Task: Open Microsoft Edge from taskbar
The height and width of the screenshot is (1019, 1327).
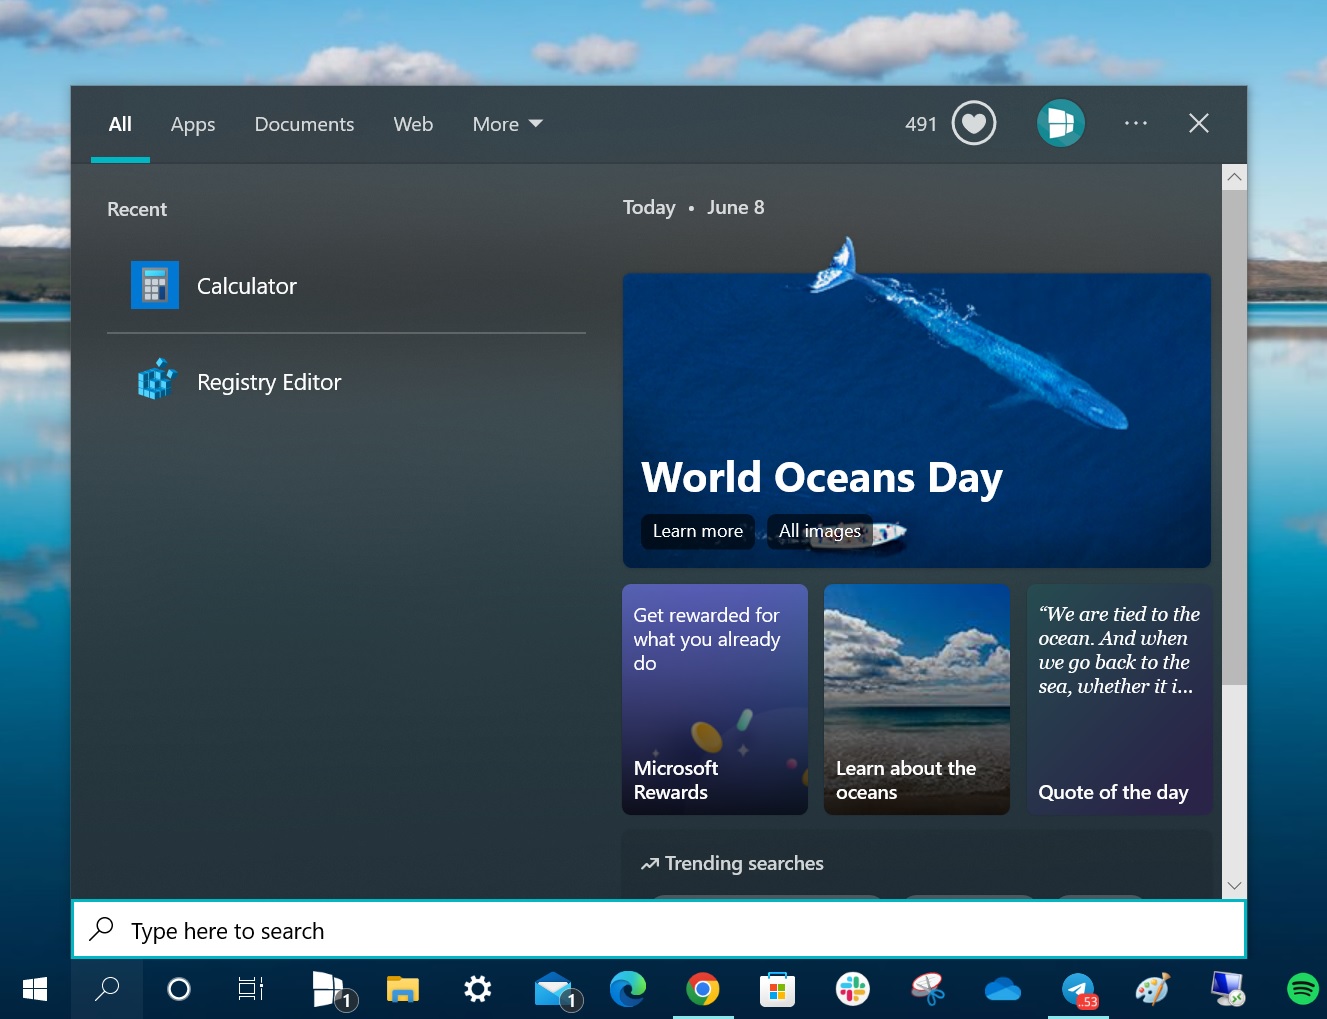Action: (x=628, y=989)
